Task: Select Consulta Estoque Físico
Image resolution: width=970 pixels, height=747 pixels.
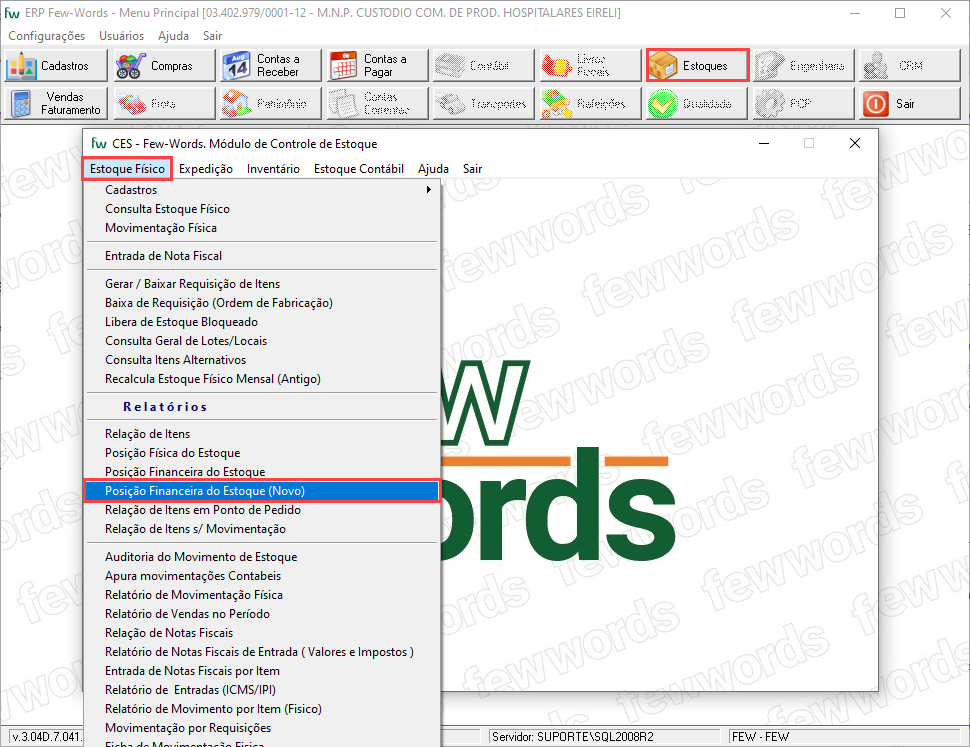Action: coord(262,209)
